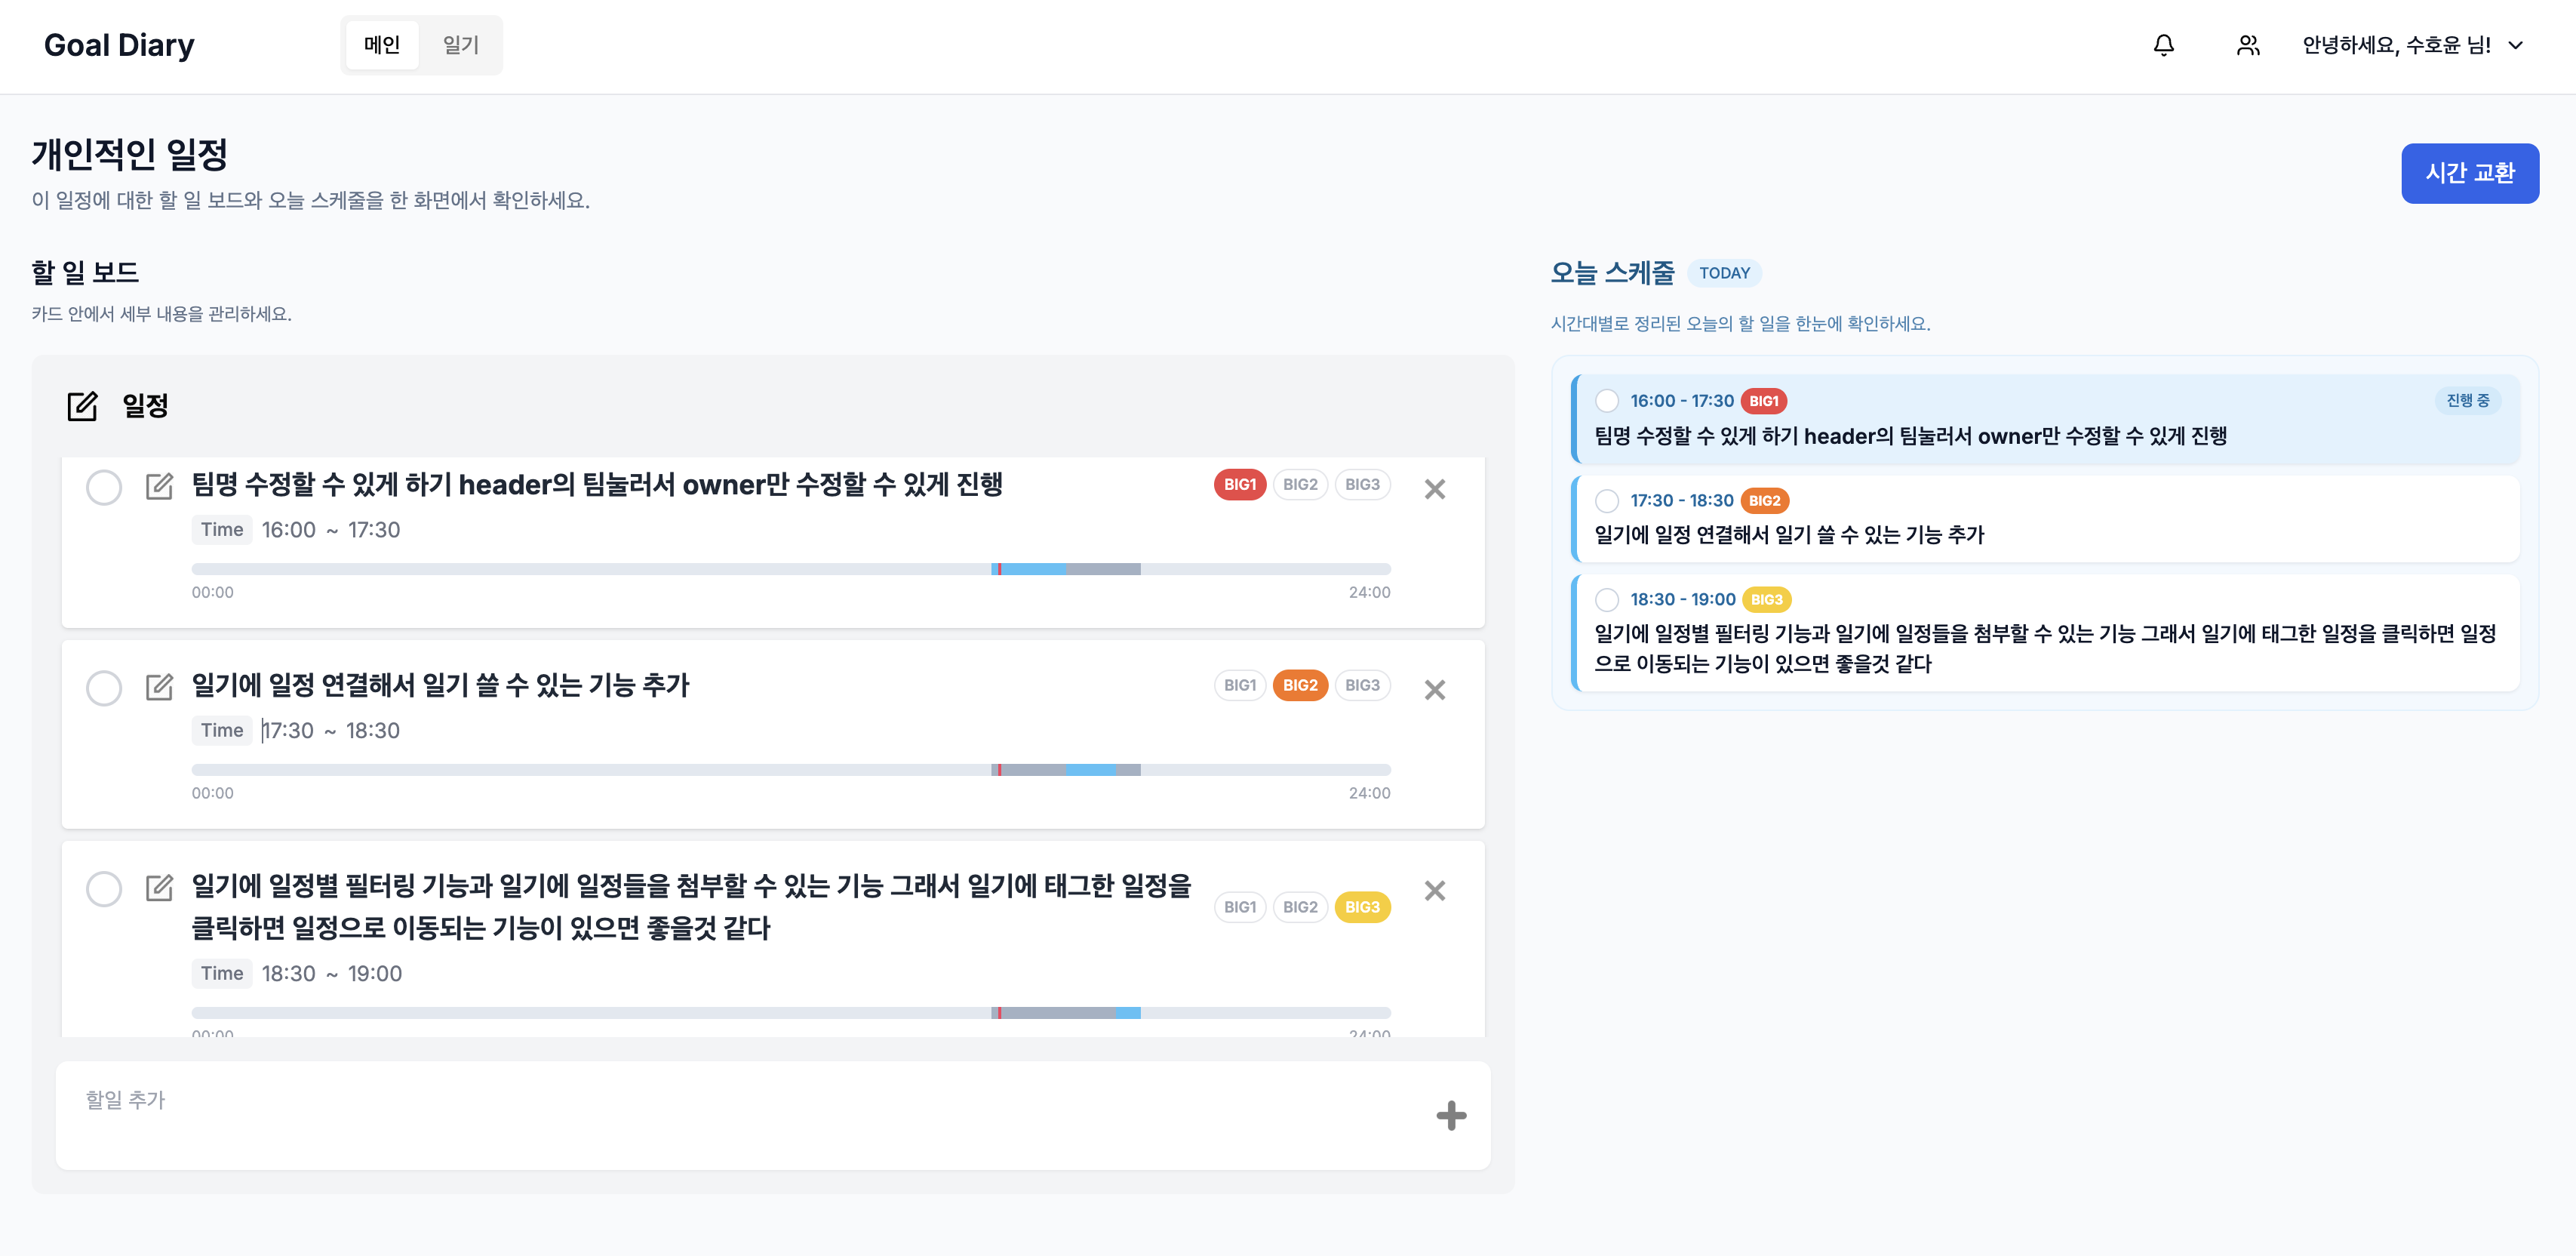Viewport: 2576px width, 1256px height.
Task: Click the pencil icon on the 팀명 수정 card
Action: tap(159, 487)
